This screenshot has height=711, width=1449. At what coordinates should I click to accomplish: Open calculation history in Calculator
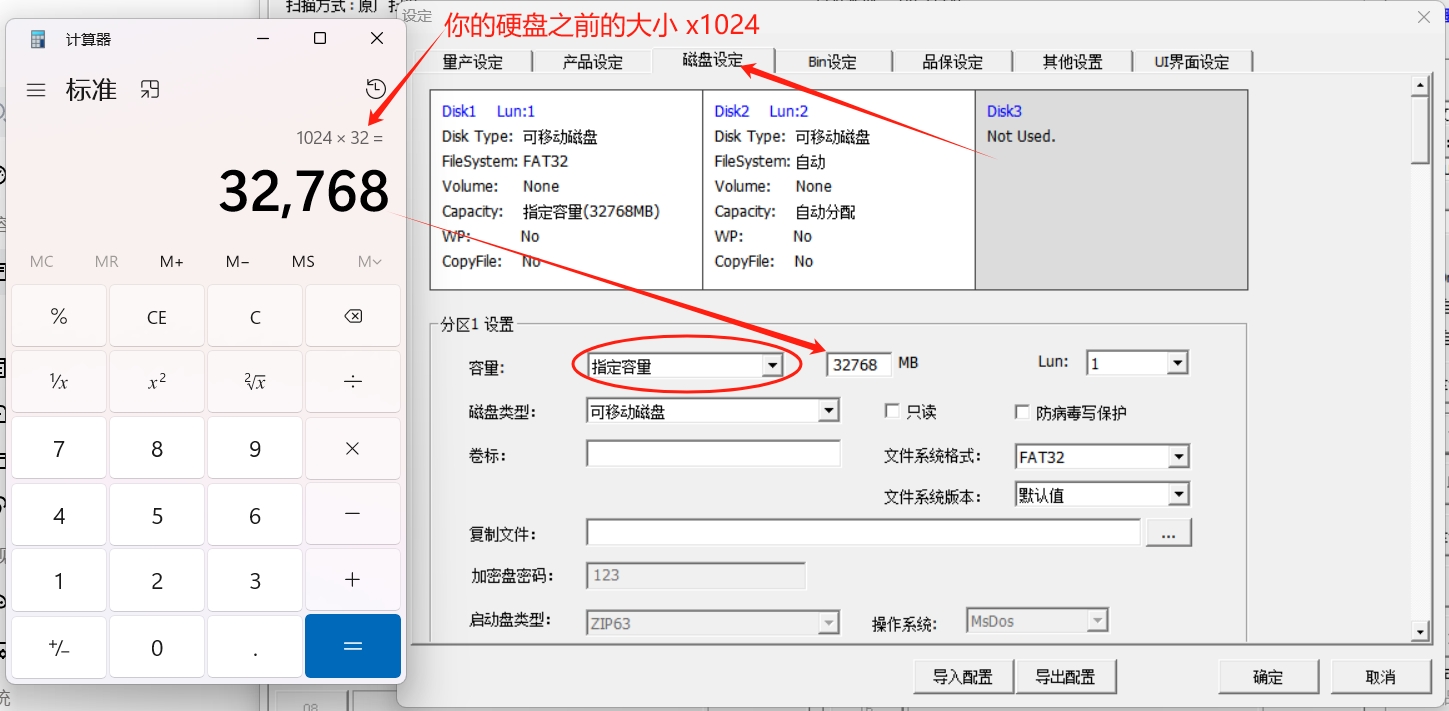[x=375, y=88]
